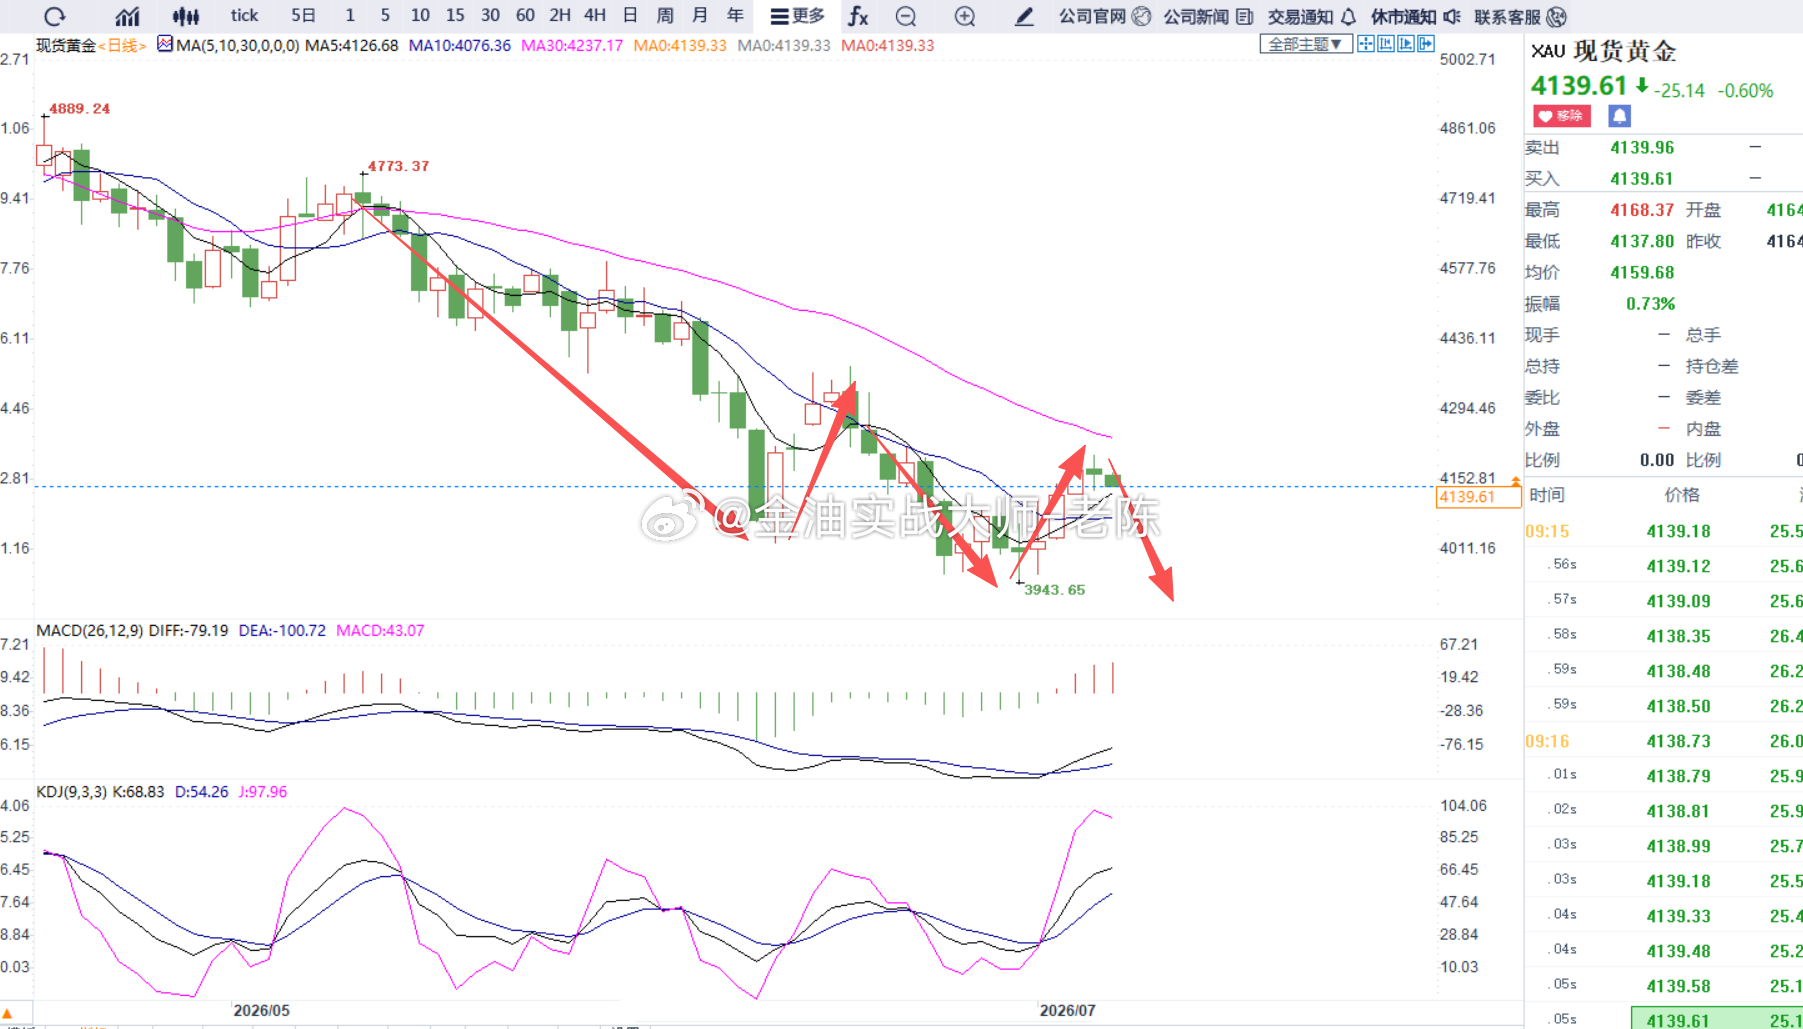Zoom in the chart with plus magnifier
1803x1029 pixels.
[965, 16]
